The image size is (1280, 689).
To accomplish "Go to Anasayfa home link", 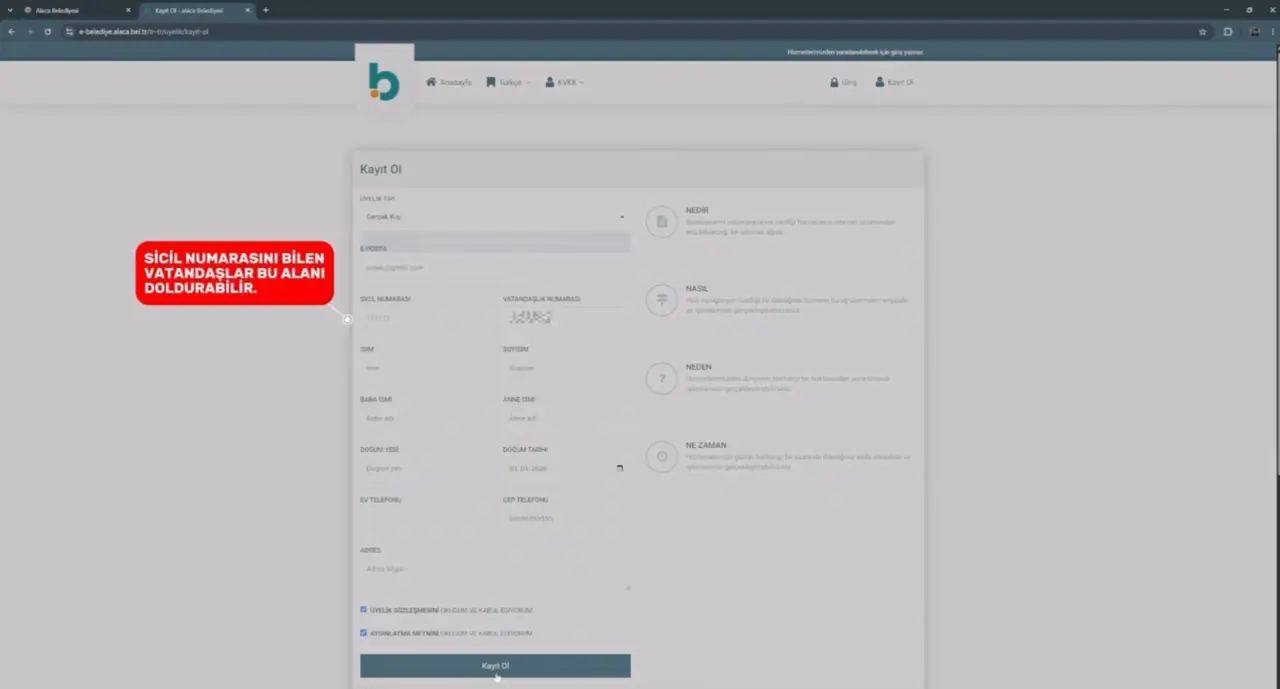I will (x=448, y=82).
